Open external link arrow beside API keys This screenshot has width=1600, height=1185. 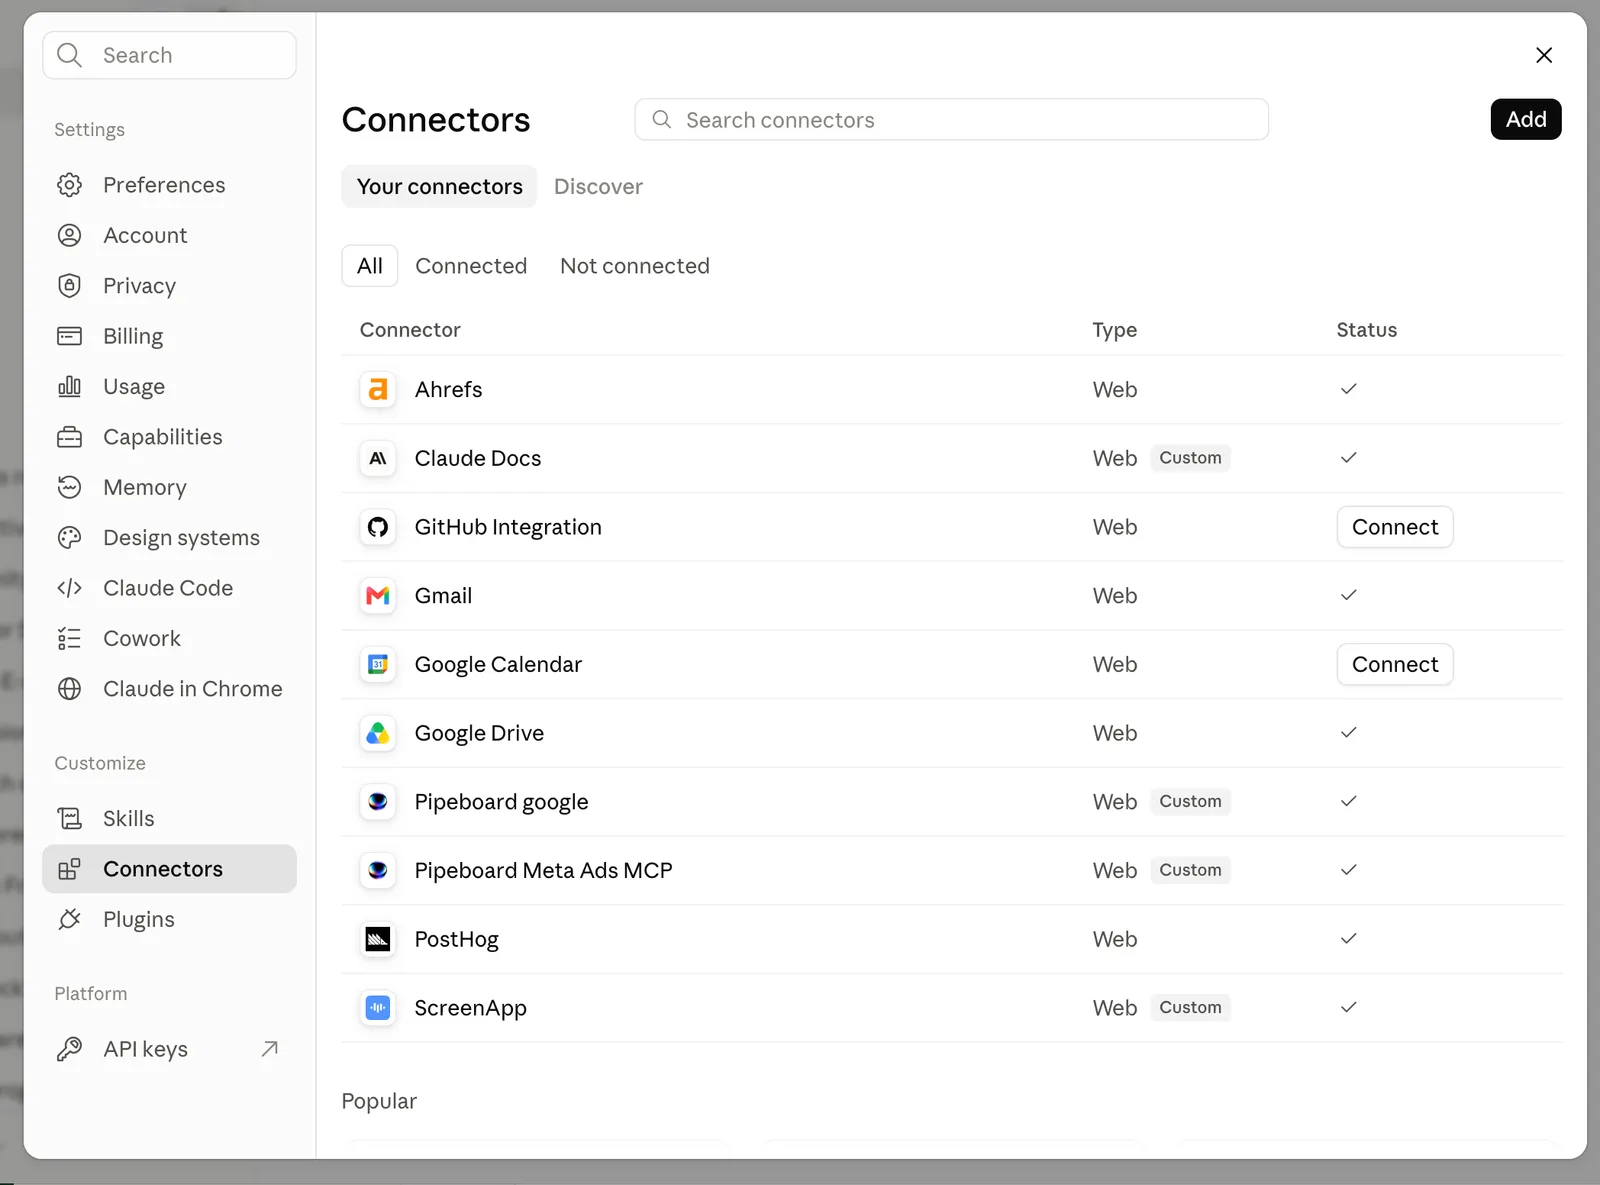(269, 1049)
